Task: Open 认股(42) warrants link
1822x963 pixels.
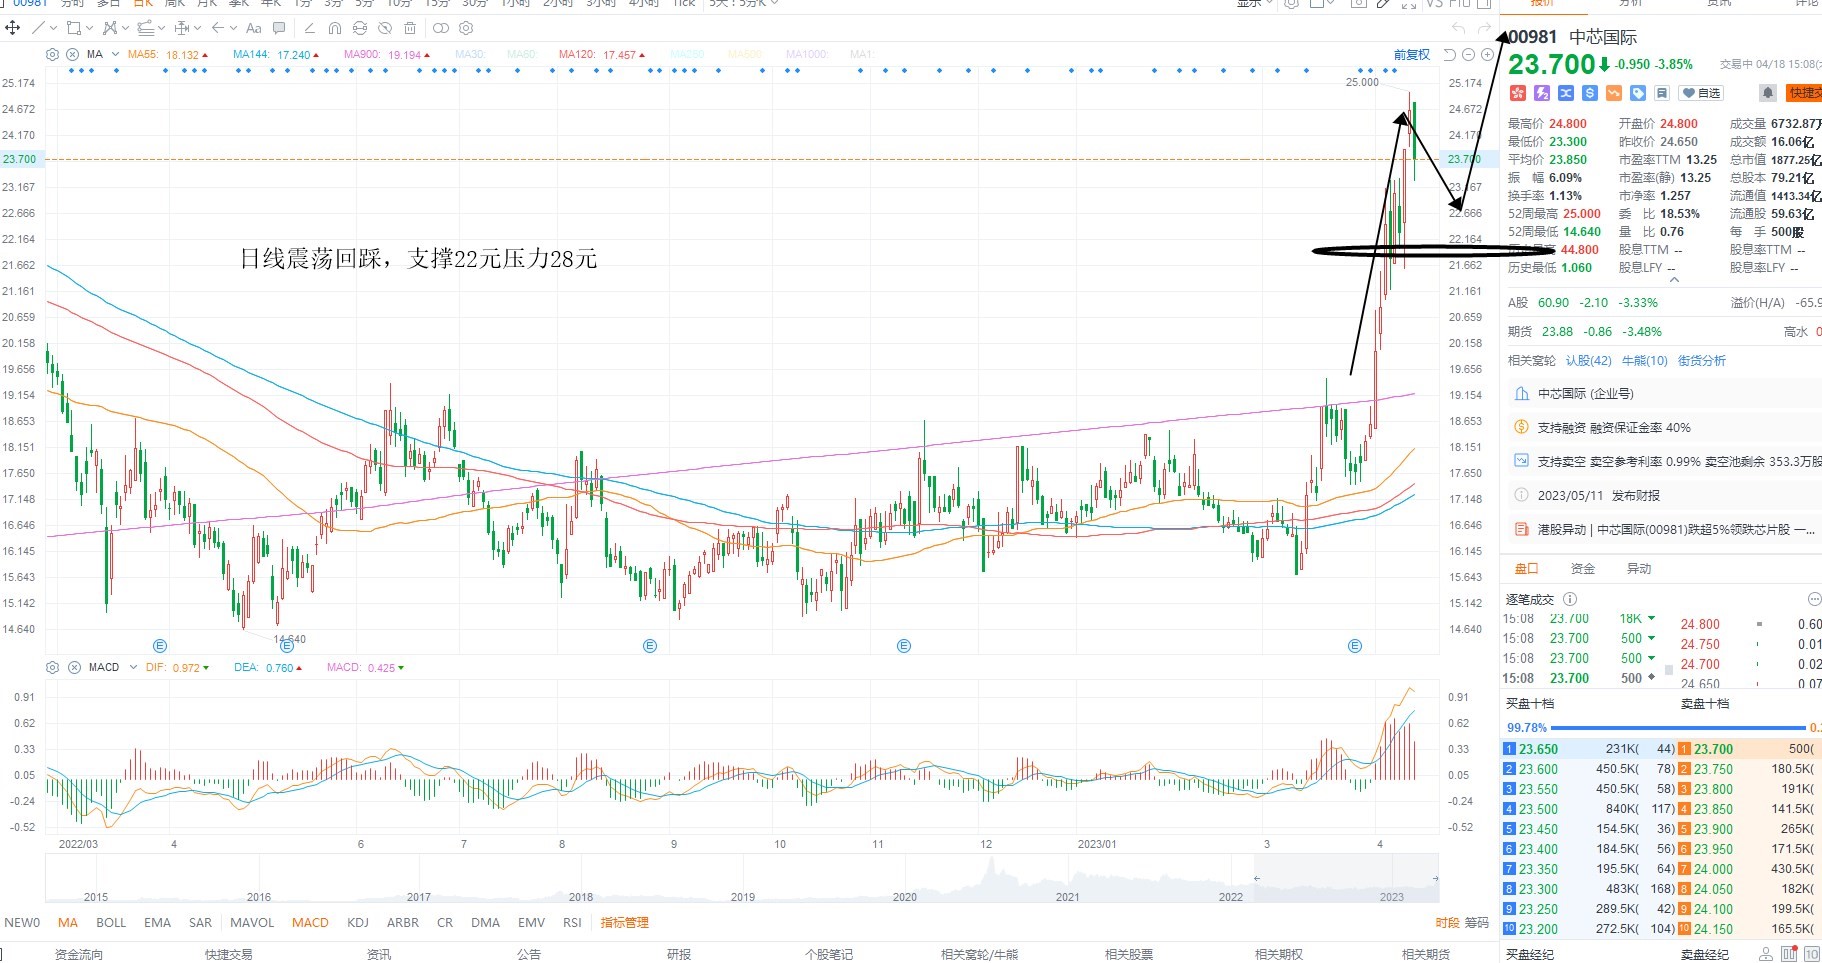Action: [1589, 360]
